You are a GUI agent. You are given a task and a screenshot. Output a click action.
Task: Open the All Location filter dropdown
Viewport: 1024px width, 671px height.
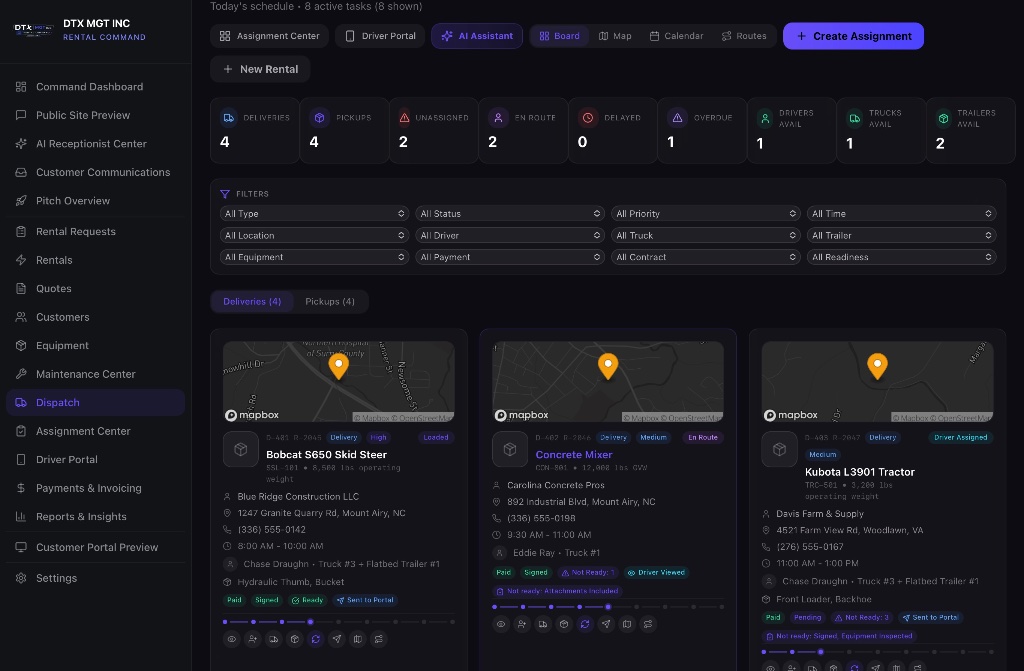315,235
